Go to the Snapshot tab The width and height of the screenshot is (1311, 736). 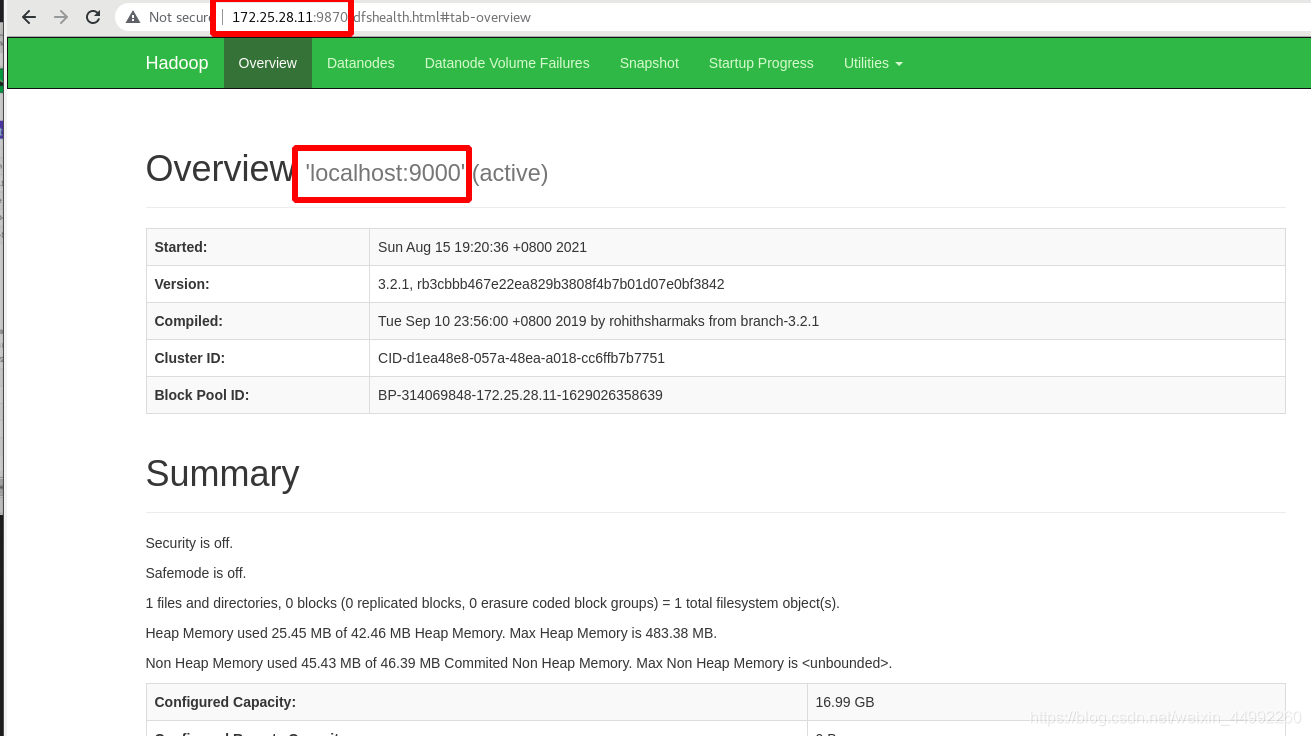click(649, 63)
